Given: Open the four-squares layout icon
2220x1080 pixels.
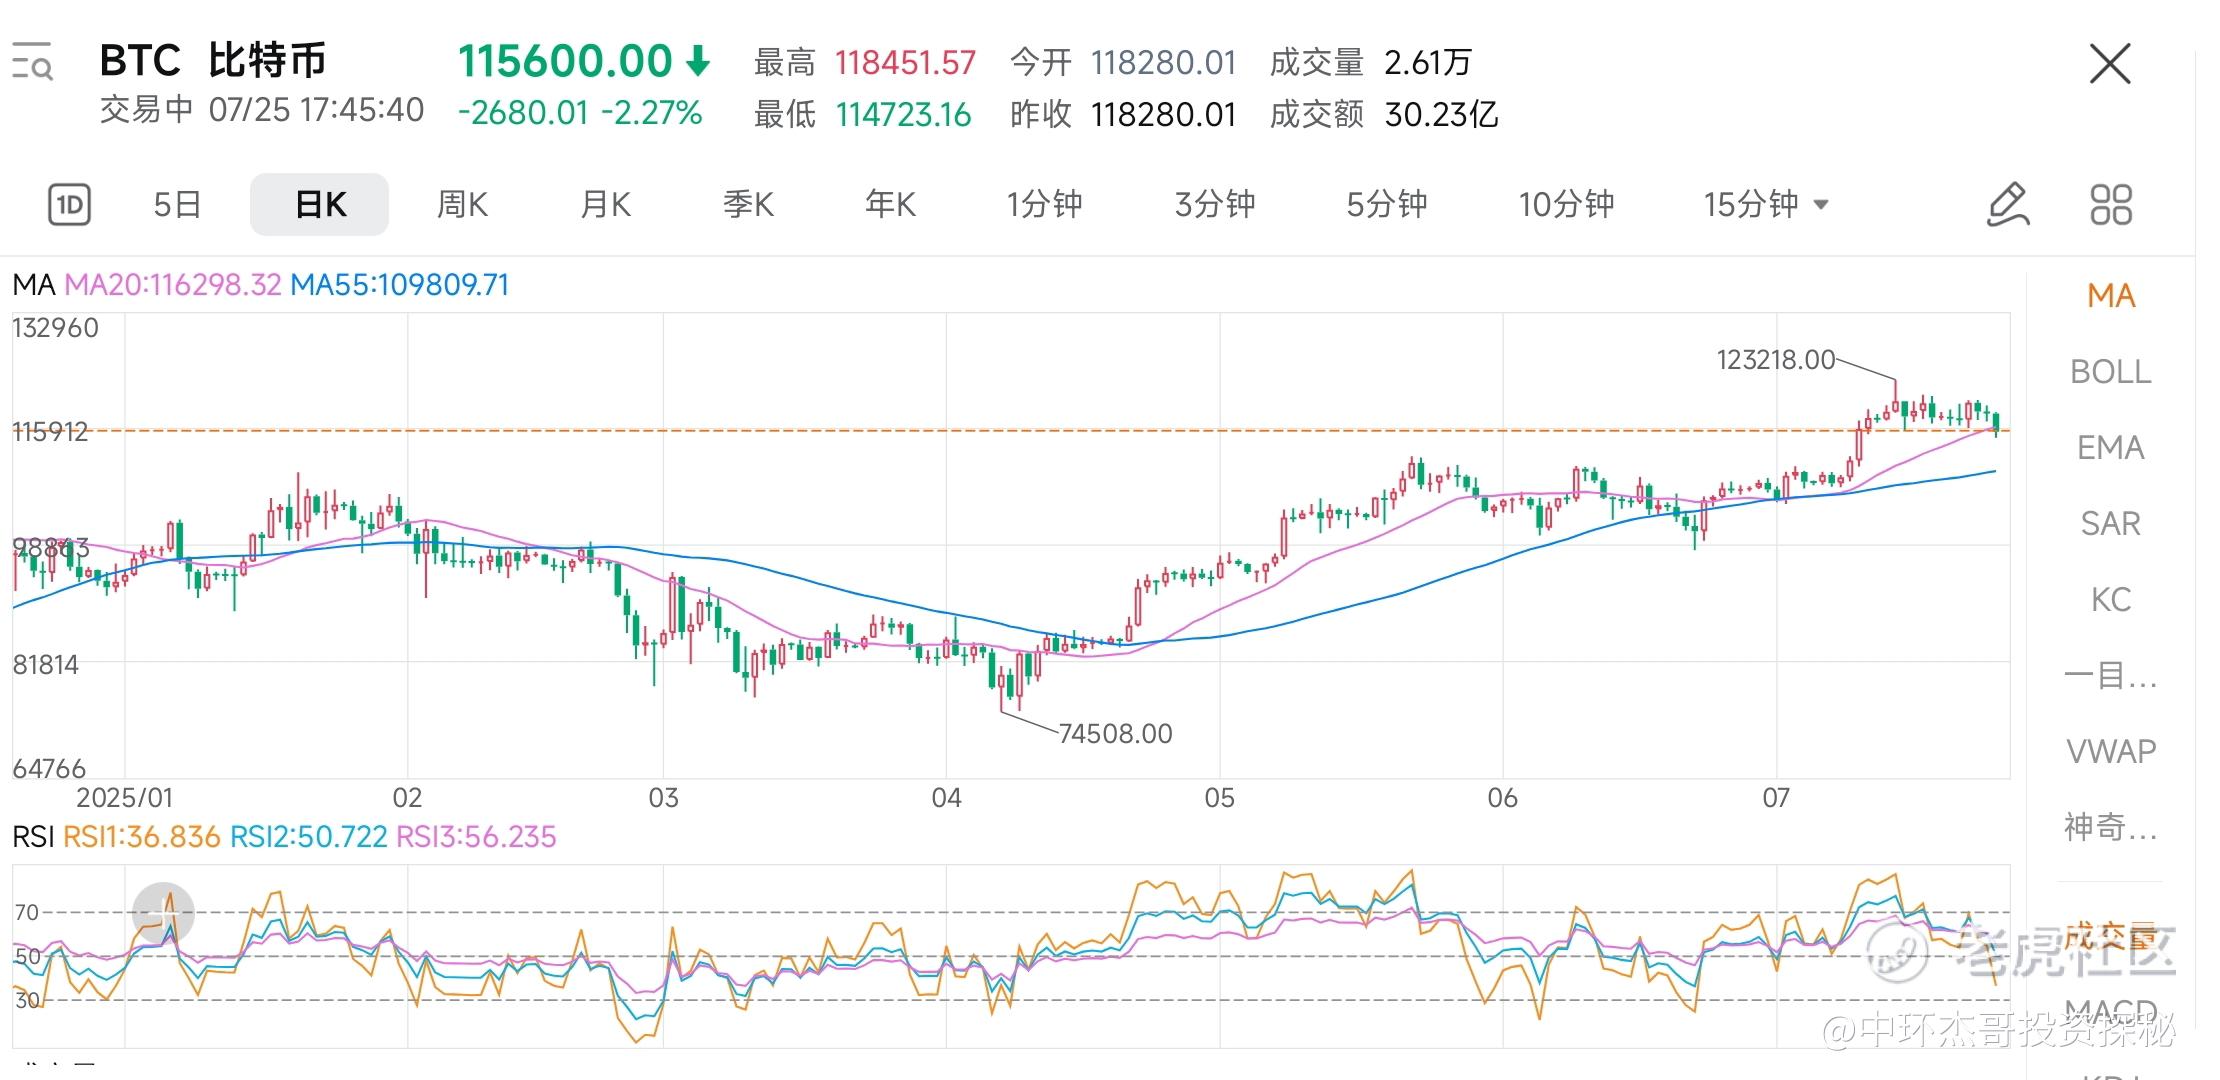Looking at the screenshot, I should coord(2111,205).
